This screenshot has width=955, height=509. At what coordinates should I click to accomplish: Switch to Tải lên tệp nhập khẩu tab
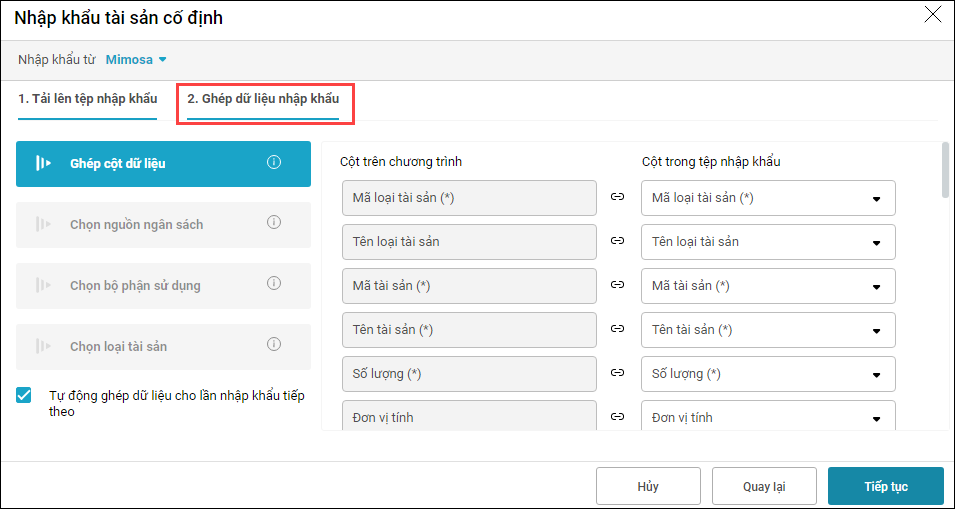coord(88,99)
